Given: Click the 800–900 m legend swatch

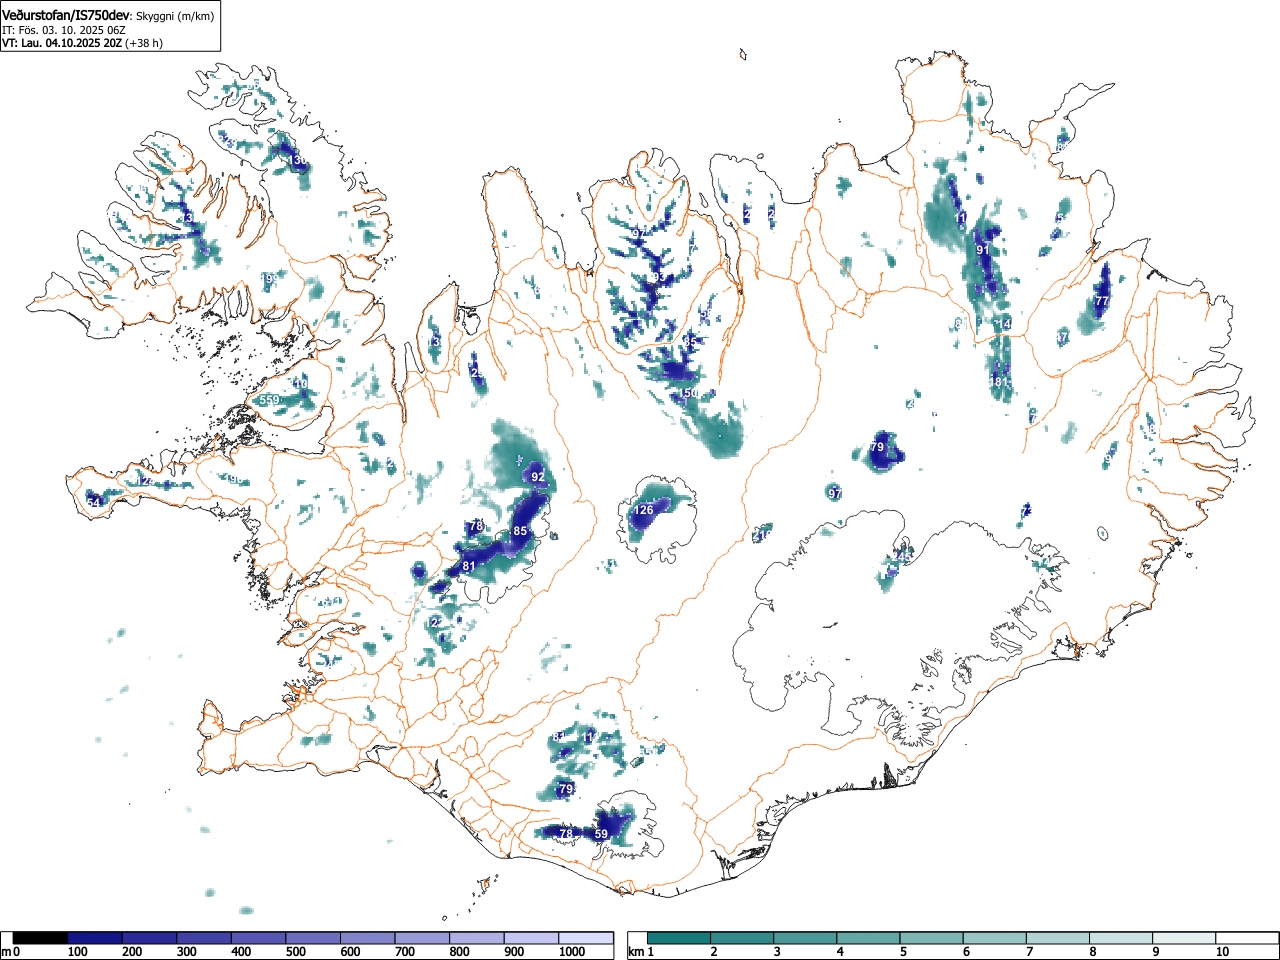Looking at the screenshot, I should pos(477,938).
